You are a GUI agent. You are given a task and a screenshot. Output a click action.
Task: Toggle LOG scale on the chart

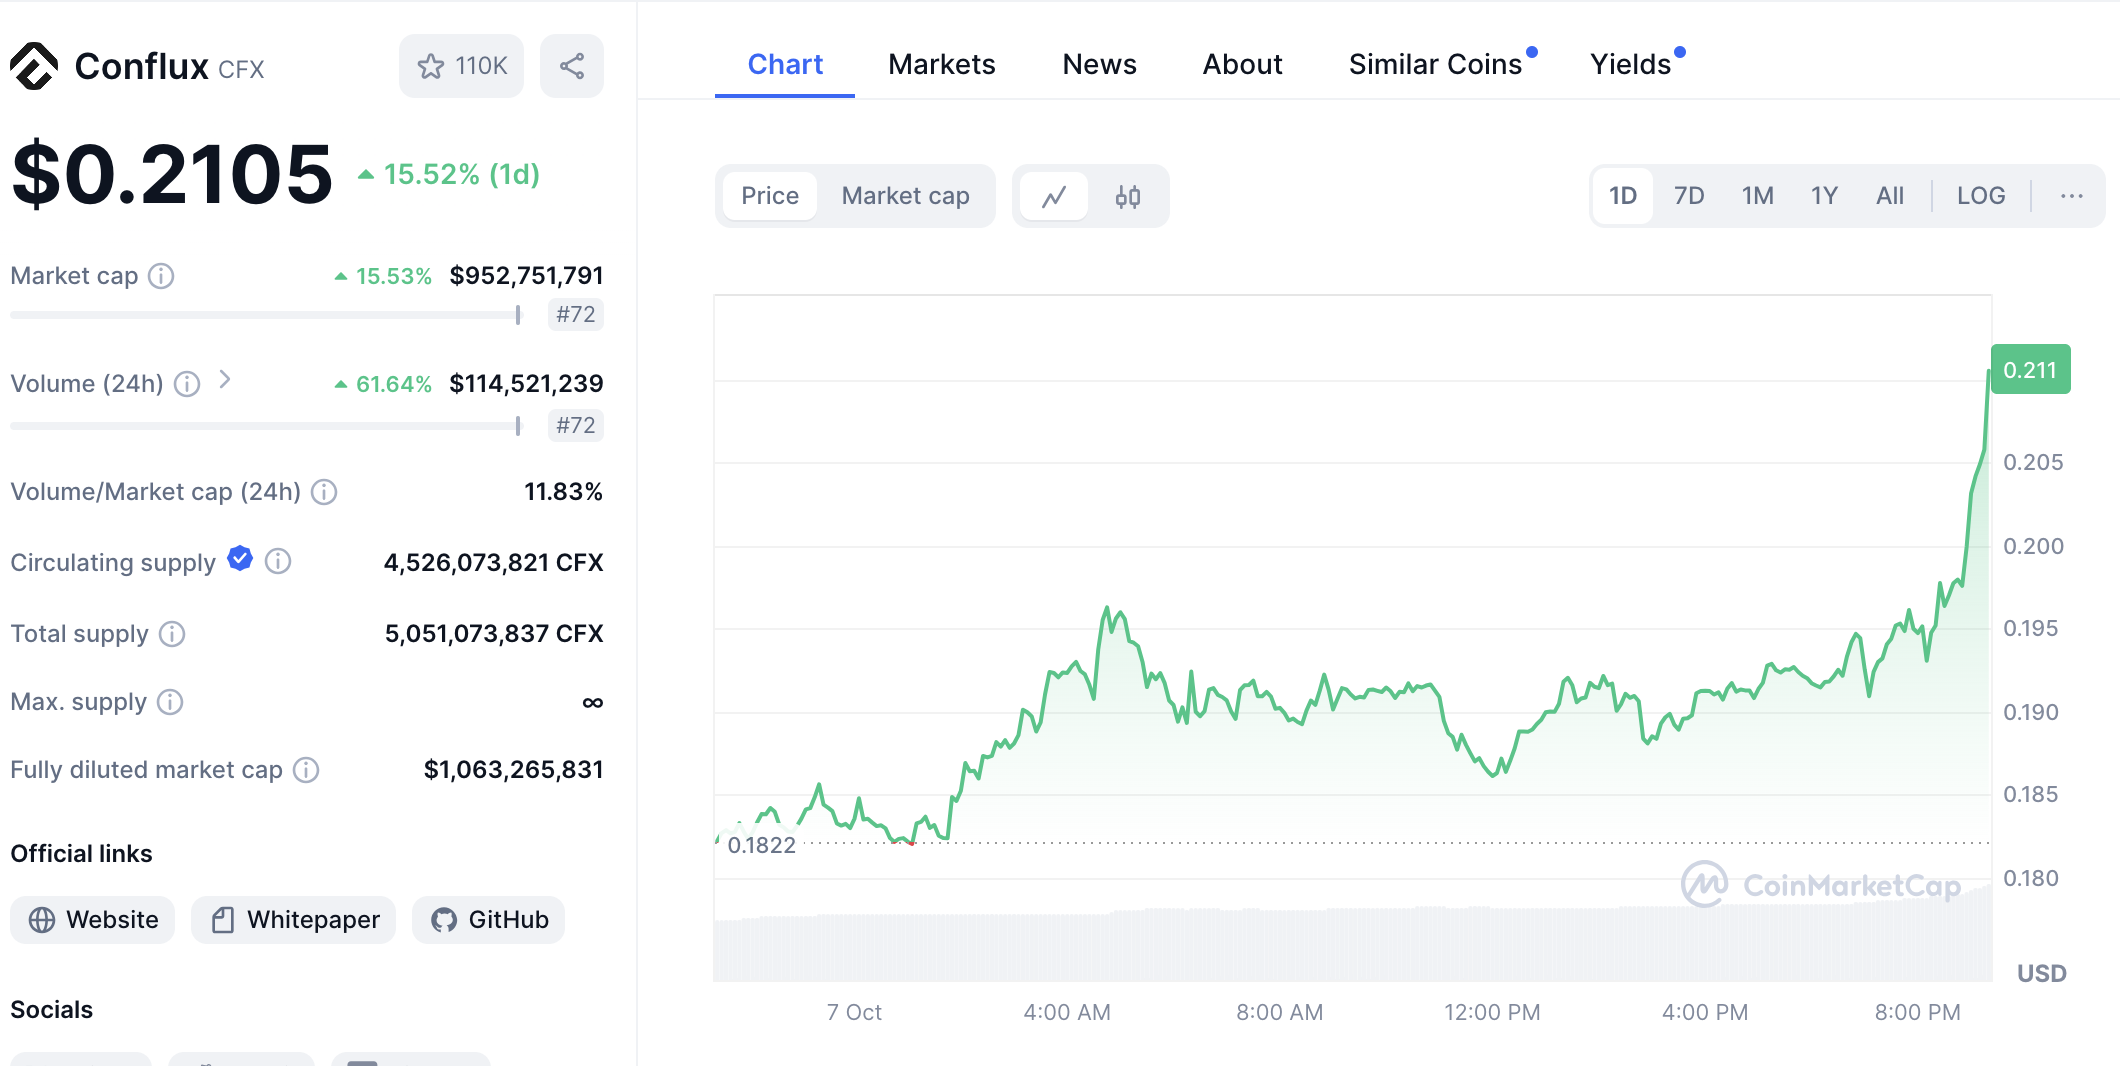point(1981,196)
